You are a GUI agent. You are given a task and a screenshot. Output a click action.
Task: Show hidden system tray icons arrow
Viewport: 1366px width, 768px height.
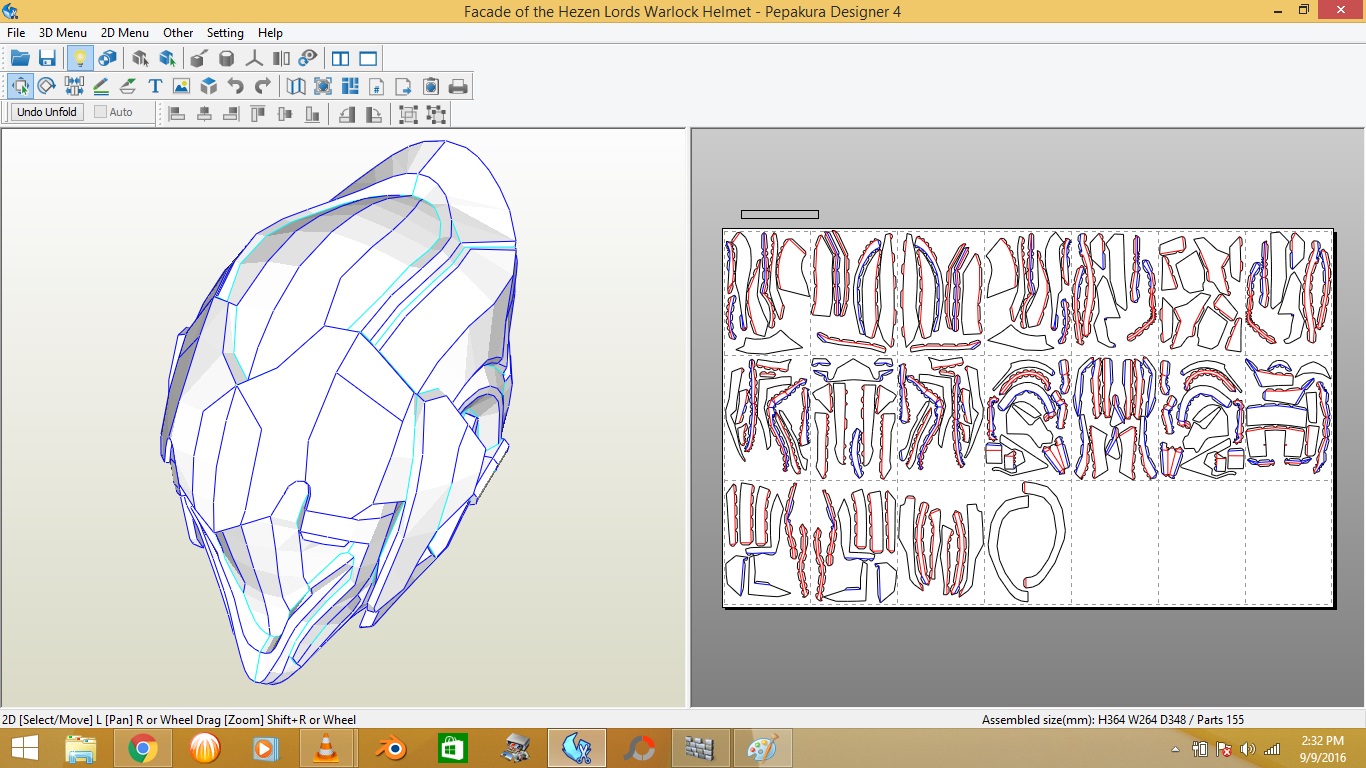point(1175,749)
